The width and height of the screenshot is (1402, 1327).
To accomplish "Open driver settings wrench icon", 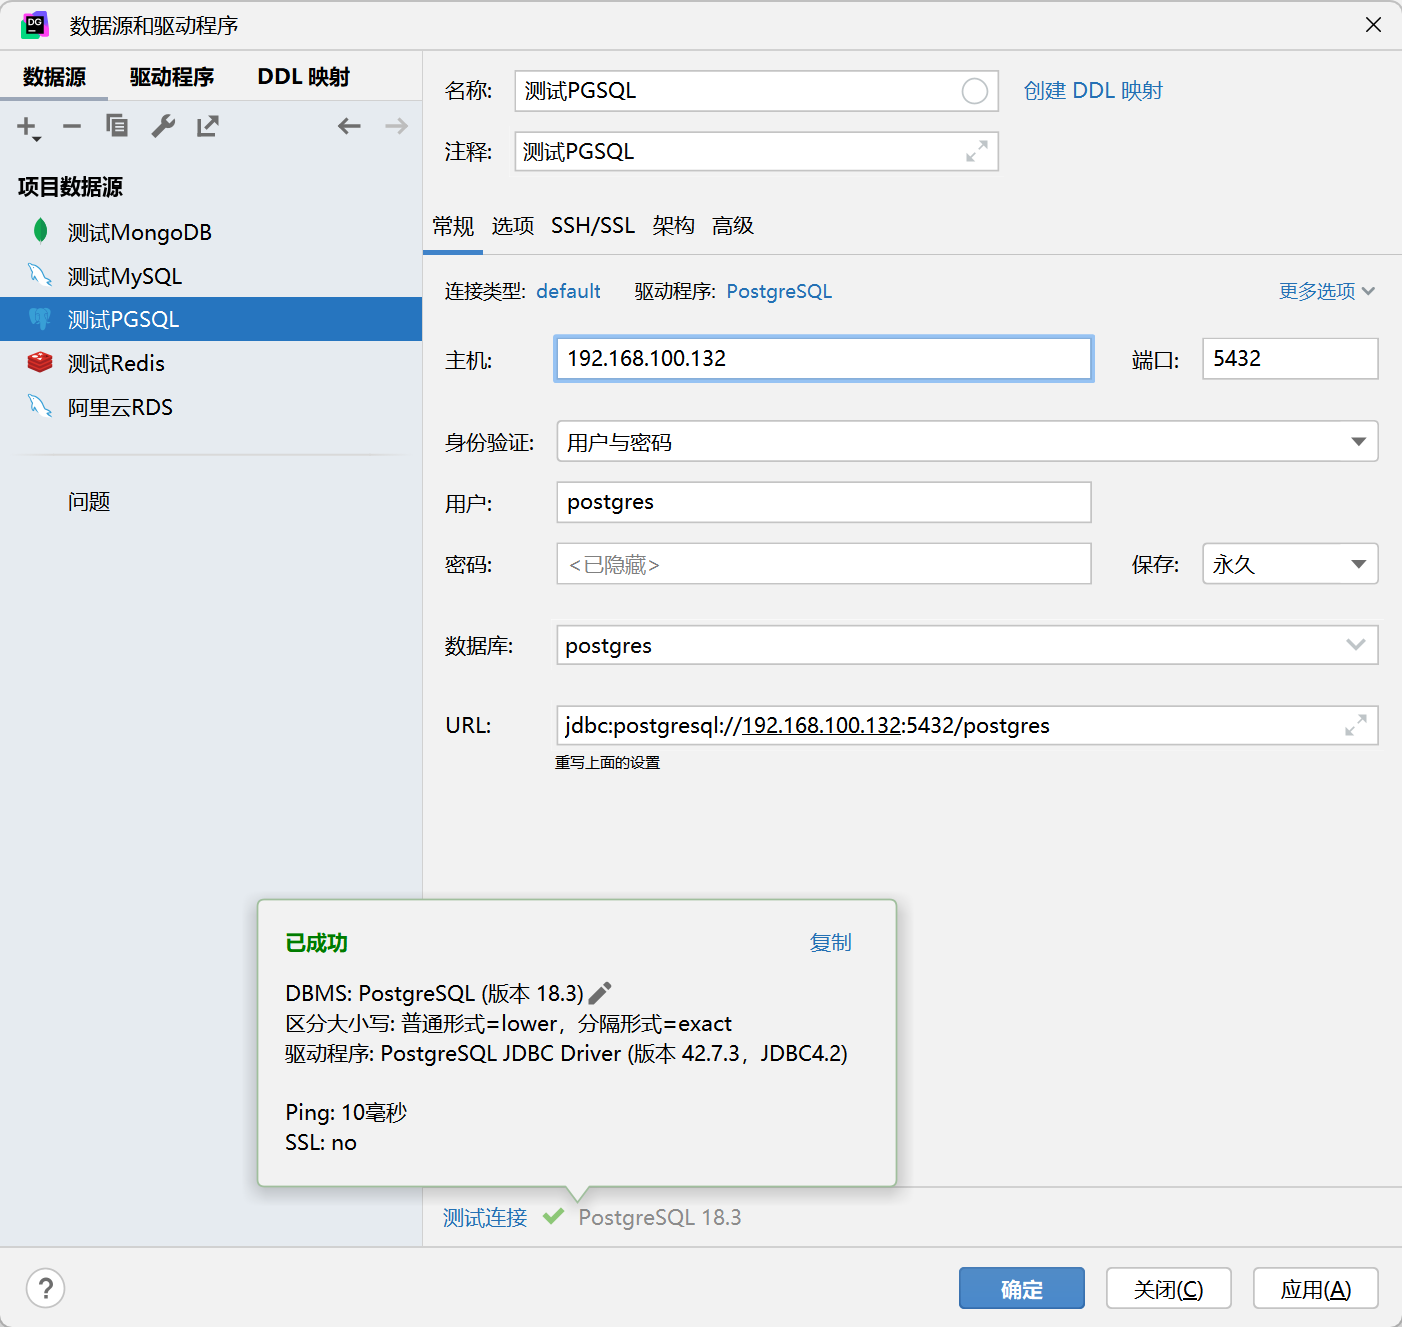I will pos(162,126).
